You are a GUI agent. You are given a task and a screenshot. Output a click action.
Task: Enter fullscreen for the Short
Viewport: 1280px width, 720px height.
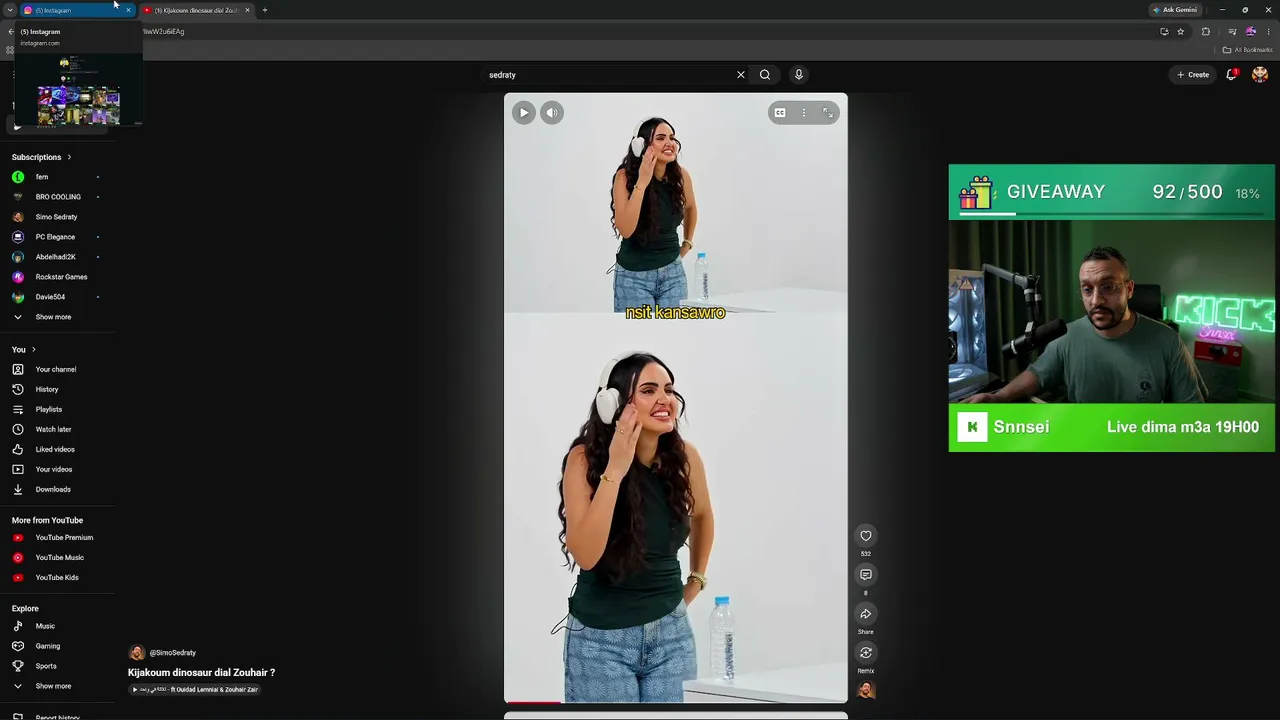[828, 113]
